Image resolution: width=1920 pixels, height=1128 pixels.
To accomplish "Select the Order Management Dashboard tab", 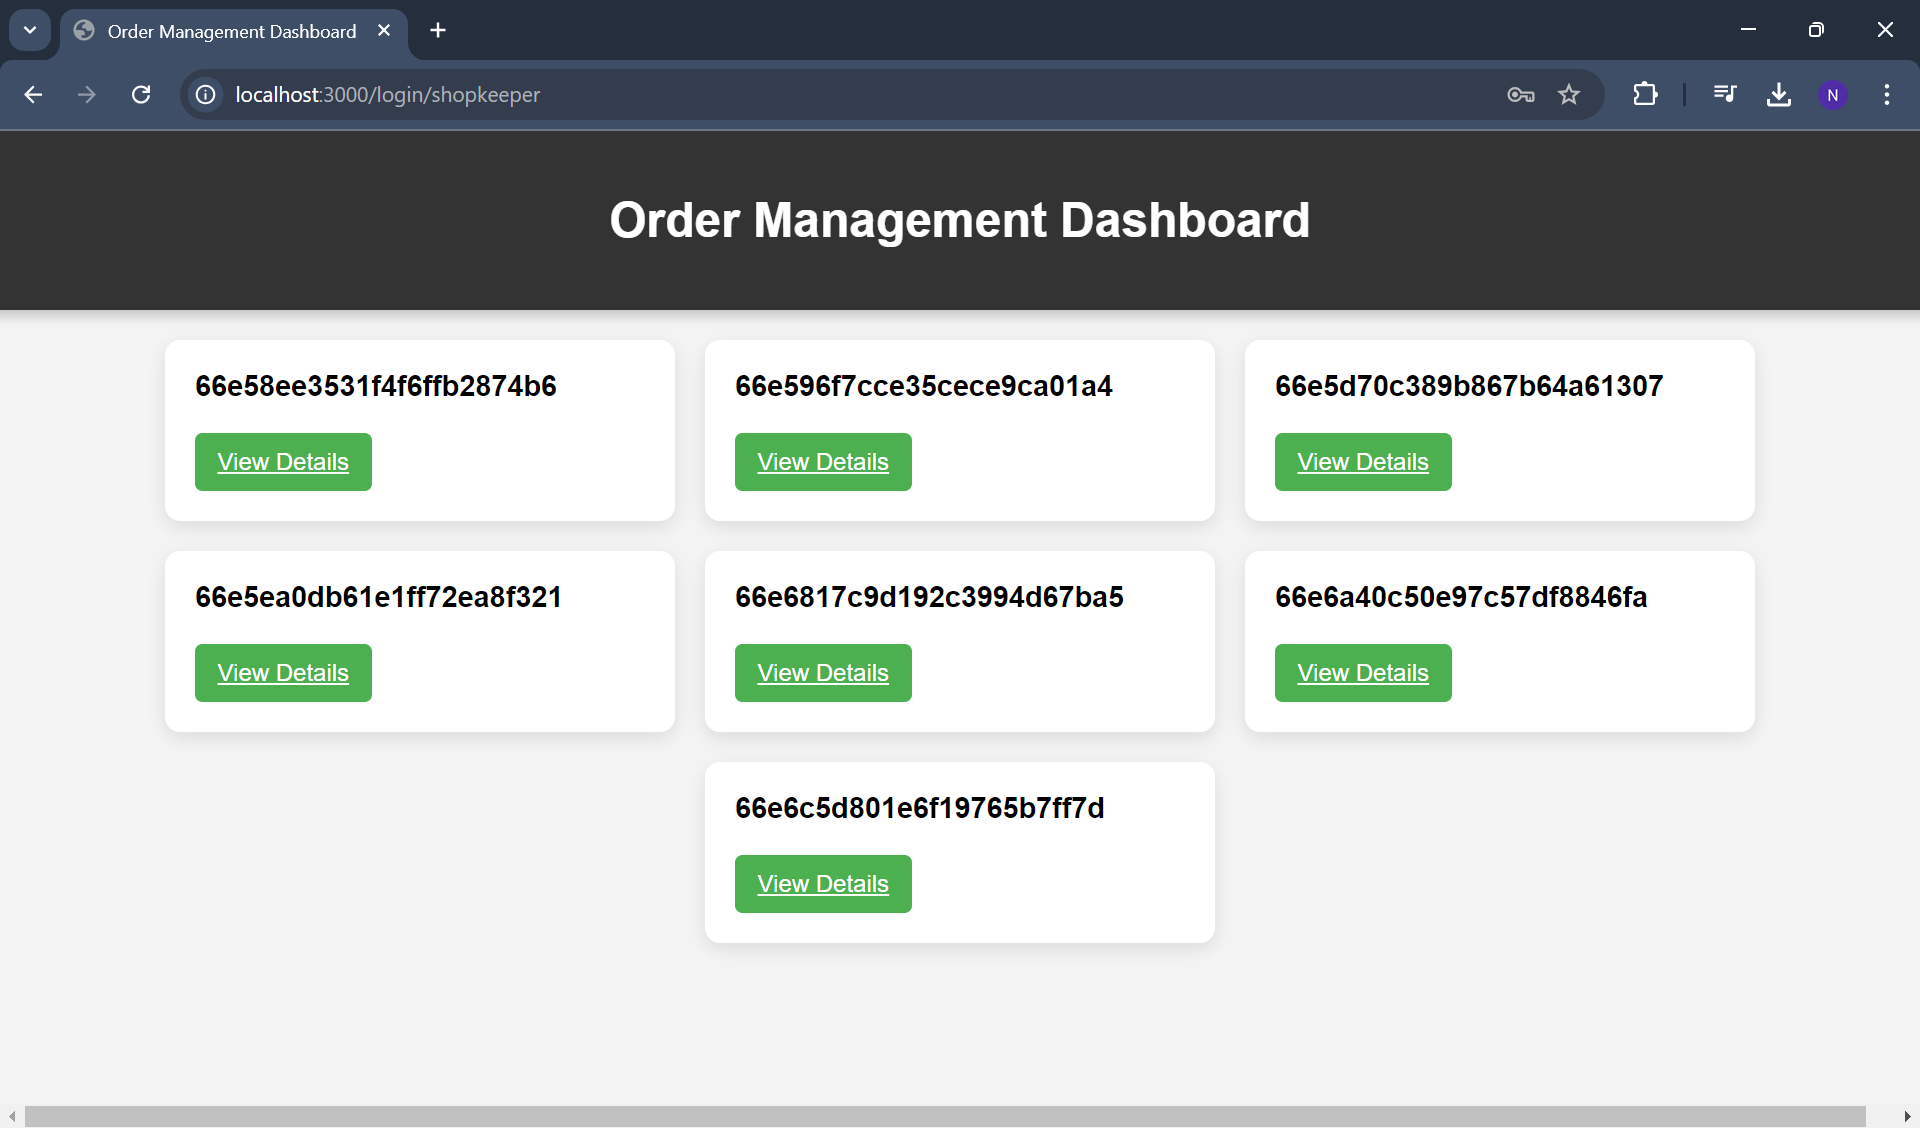I will click(x=231, y=31).
